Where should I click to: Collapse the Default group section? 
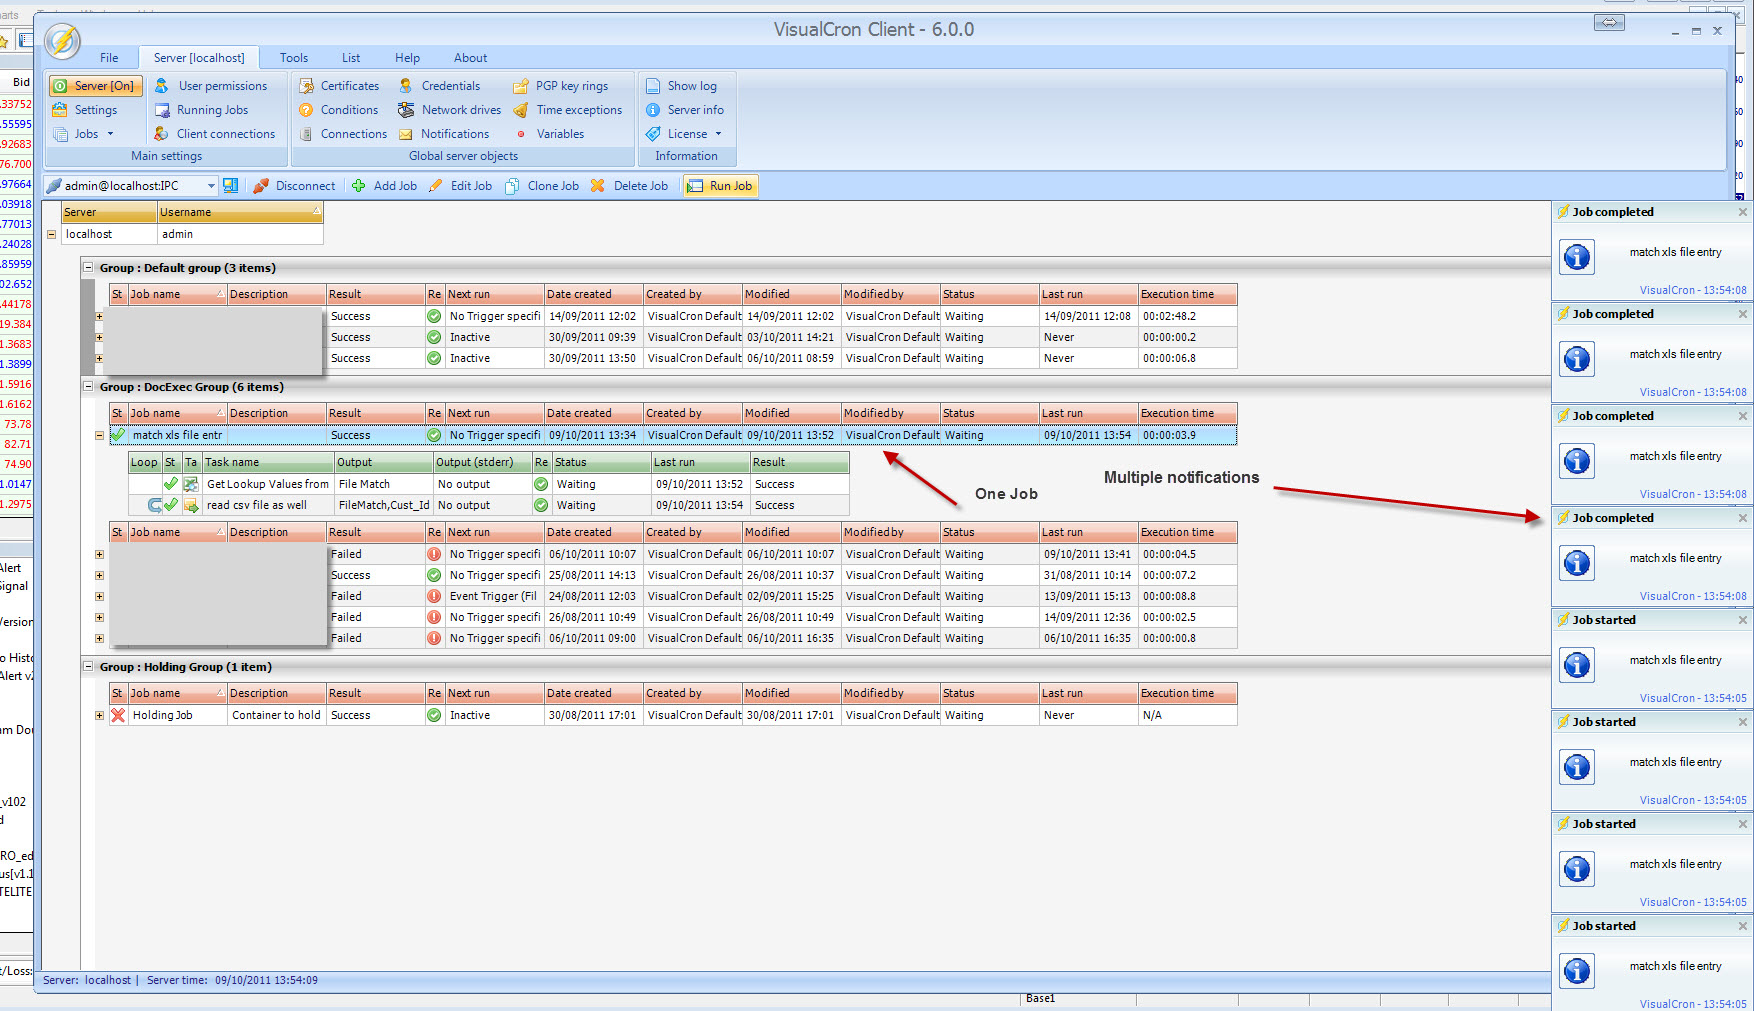point(88,268)
